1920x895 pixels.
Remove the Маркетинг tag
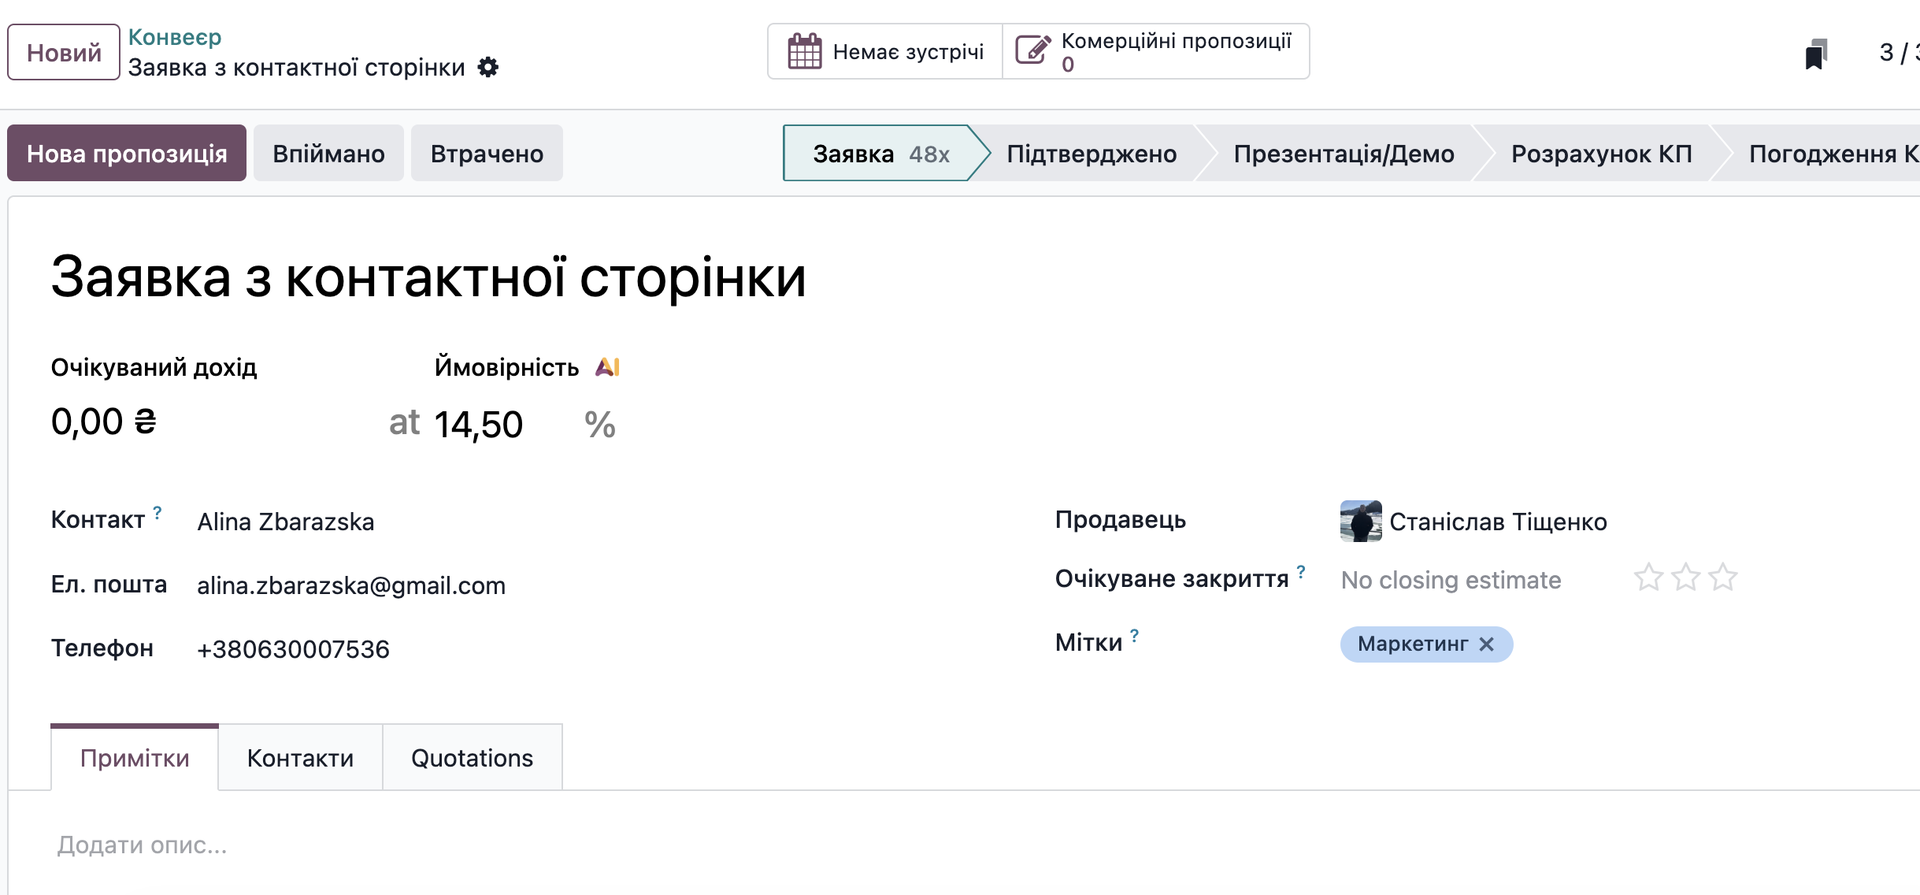click(1487, 644)
